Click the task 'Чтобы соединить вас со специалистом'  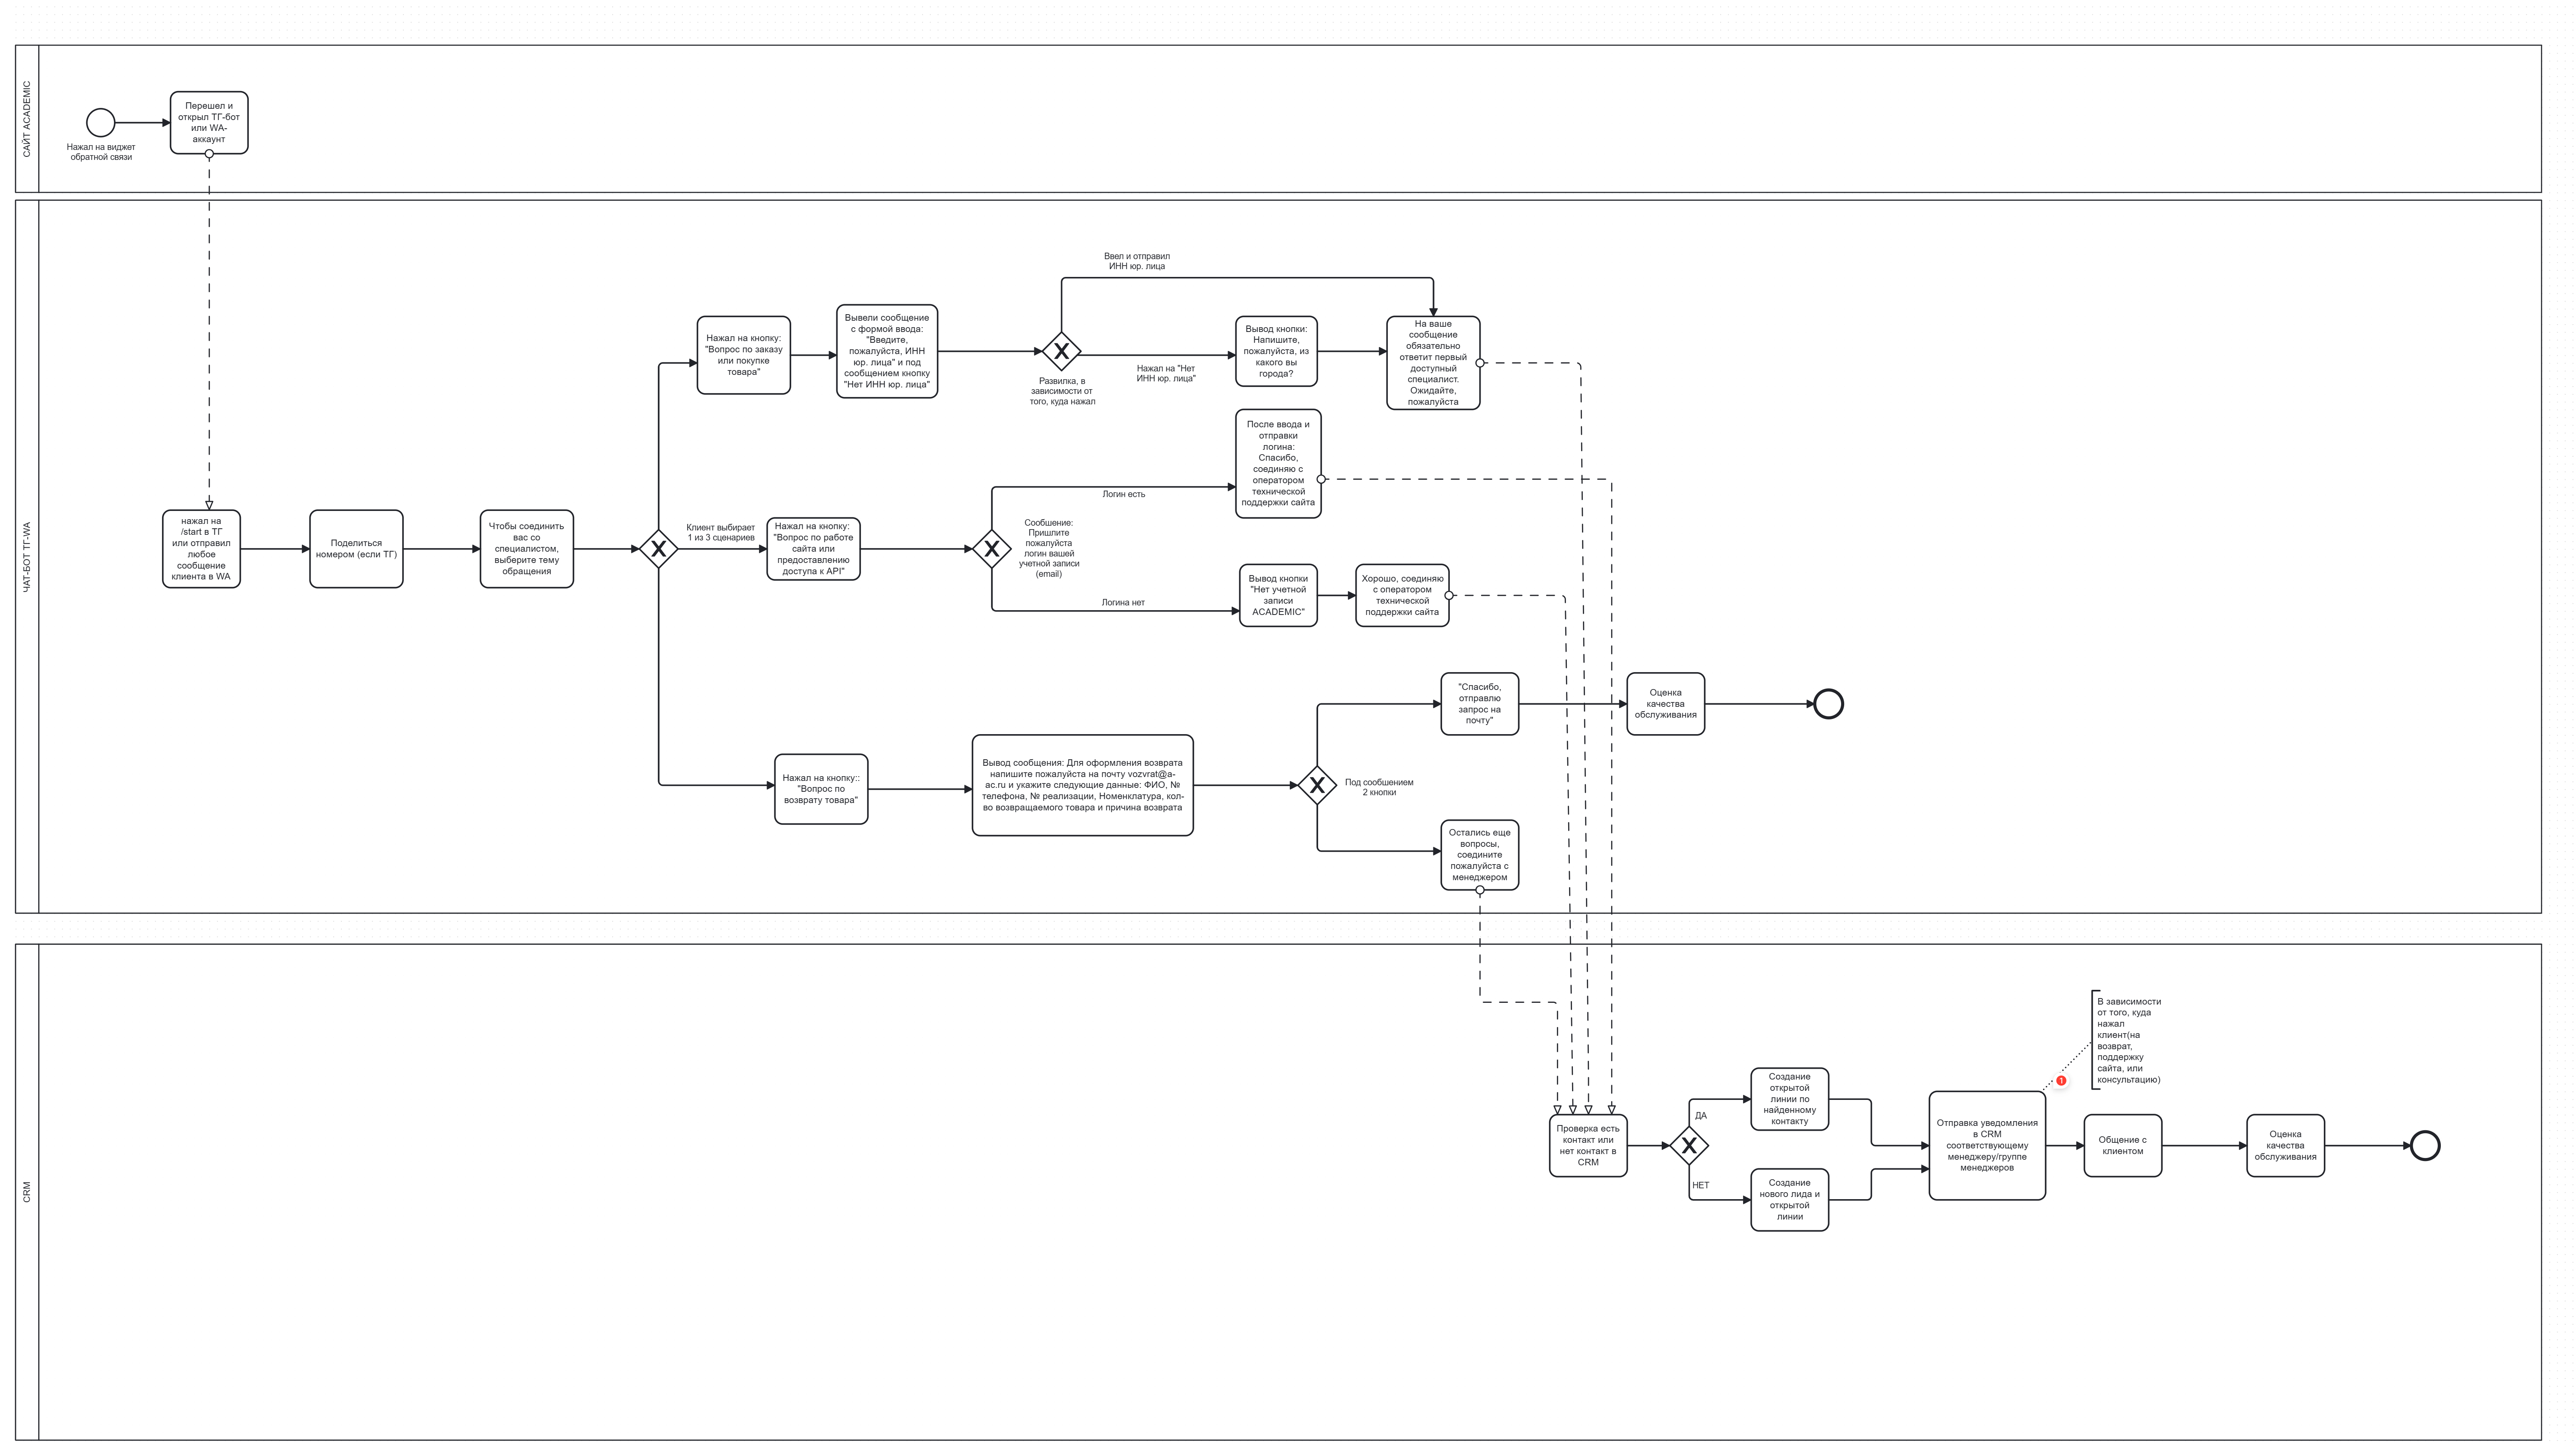pyautogui.click(x=526, y=549)
